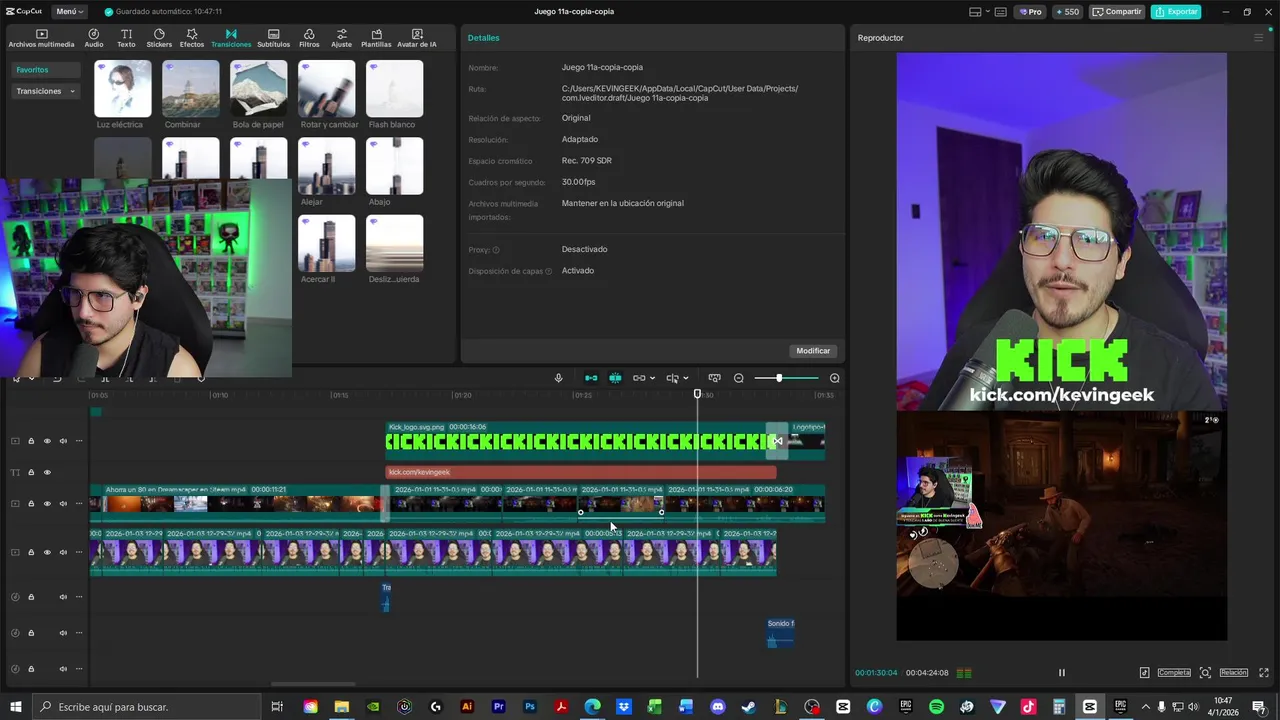The image size is (1280, 720).
Task: Switch to the Efectos tab
Action: point(192,38)
